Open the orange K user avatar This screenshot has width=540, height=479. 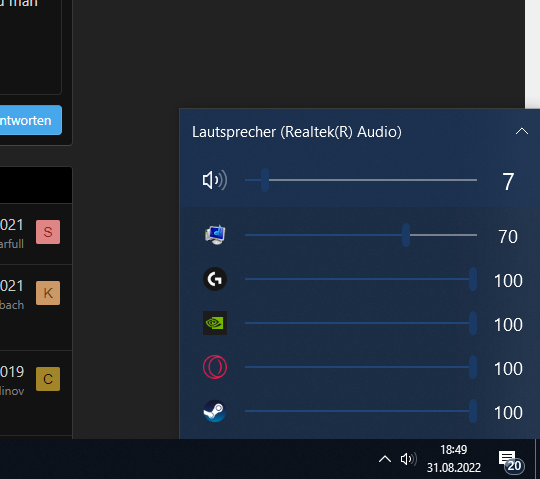pyautogui.click(x=48, y=293)
